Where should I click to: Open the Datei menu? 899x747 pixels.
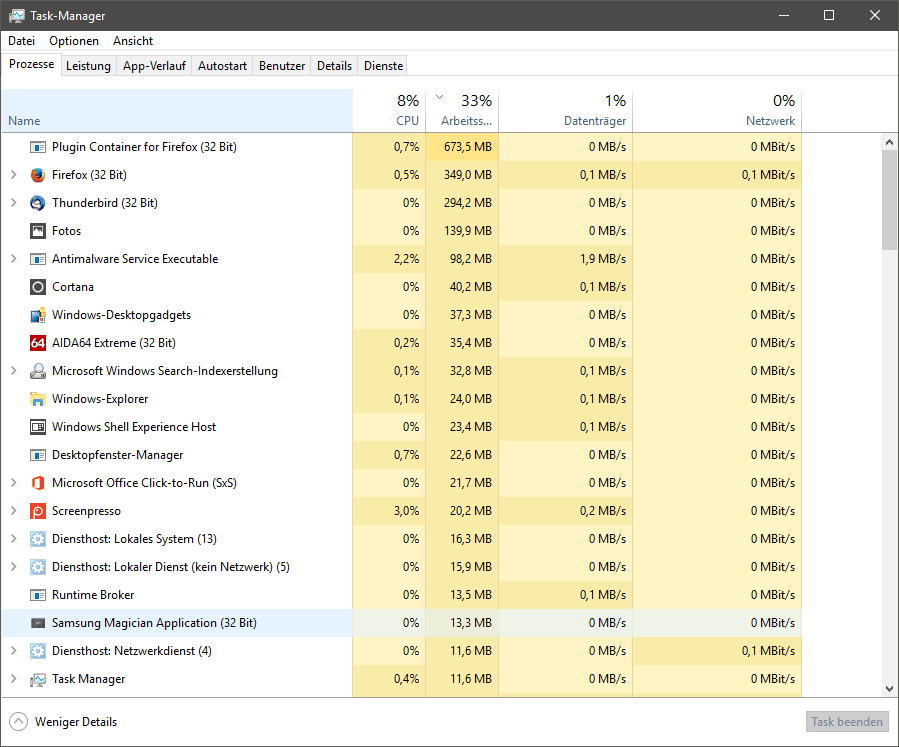pyautogui.click(x=21, y=41)
